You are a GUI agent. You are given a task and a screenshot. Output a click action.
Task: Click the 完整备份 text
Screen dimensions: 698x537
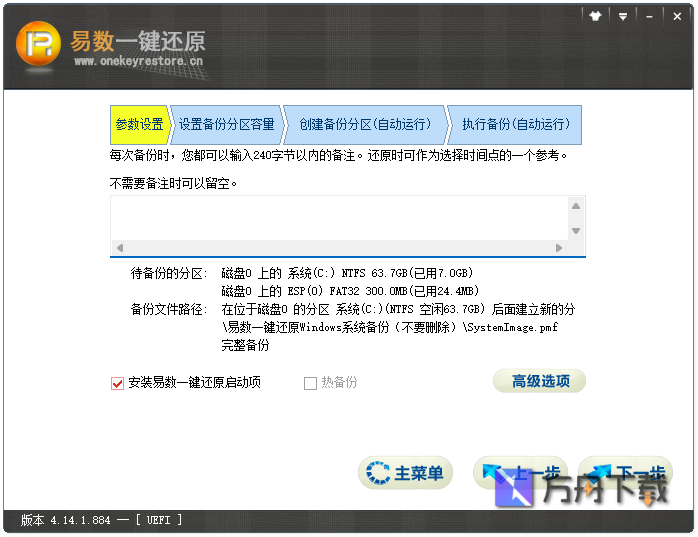coord(245,346)
